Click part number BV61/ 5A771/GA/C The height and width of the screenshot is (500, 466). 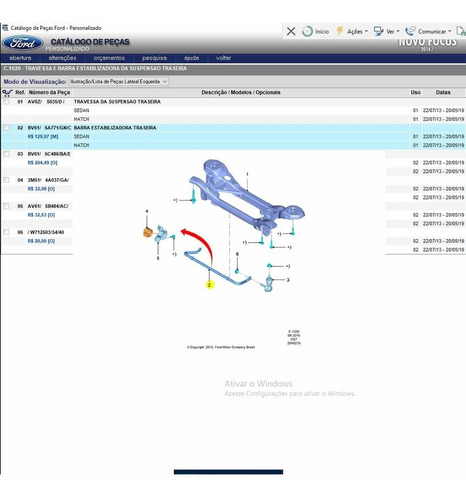tap(49, 128)
